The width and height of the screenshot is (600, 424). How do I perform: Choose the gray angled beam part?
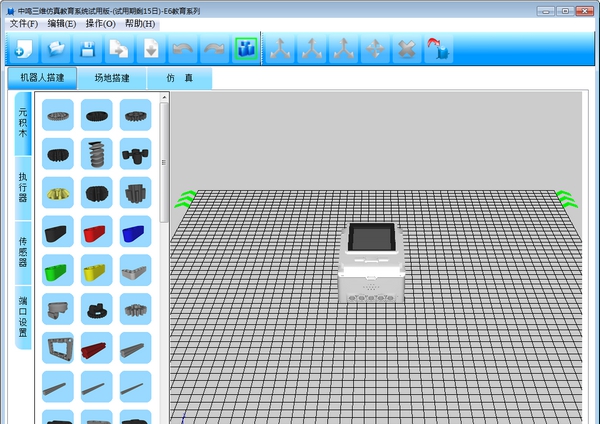[x=135, y=270]
